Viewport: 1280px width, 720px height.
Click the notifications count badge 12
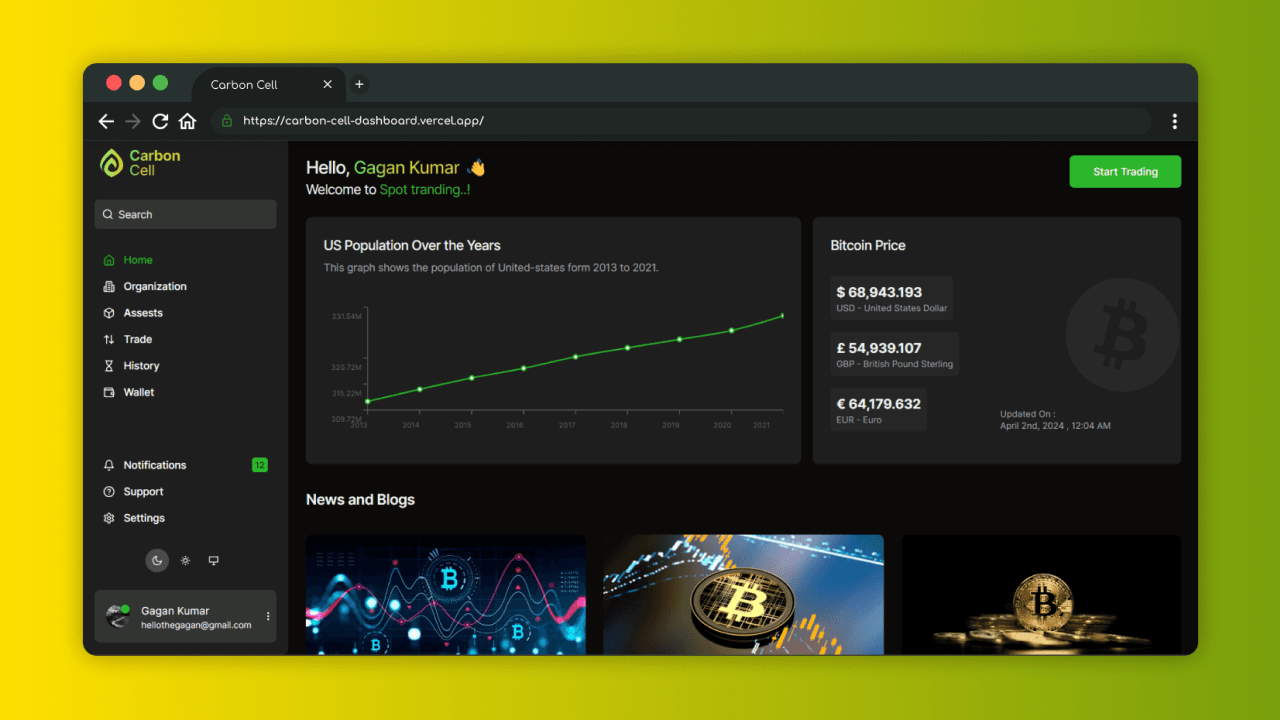click(260, 465)
